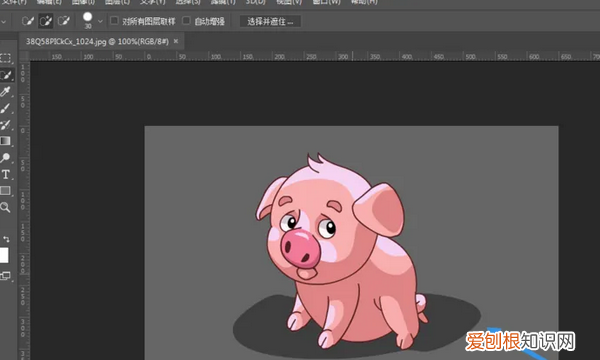Select the Quick Selection tool in toolbox
This screenshot has width=600, height=360.
[6, 75]
